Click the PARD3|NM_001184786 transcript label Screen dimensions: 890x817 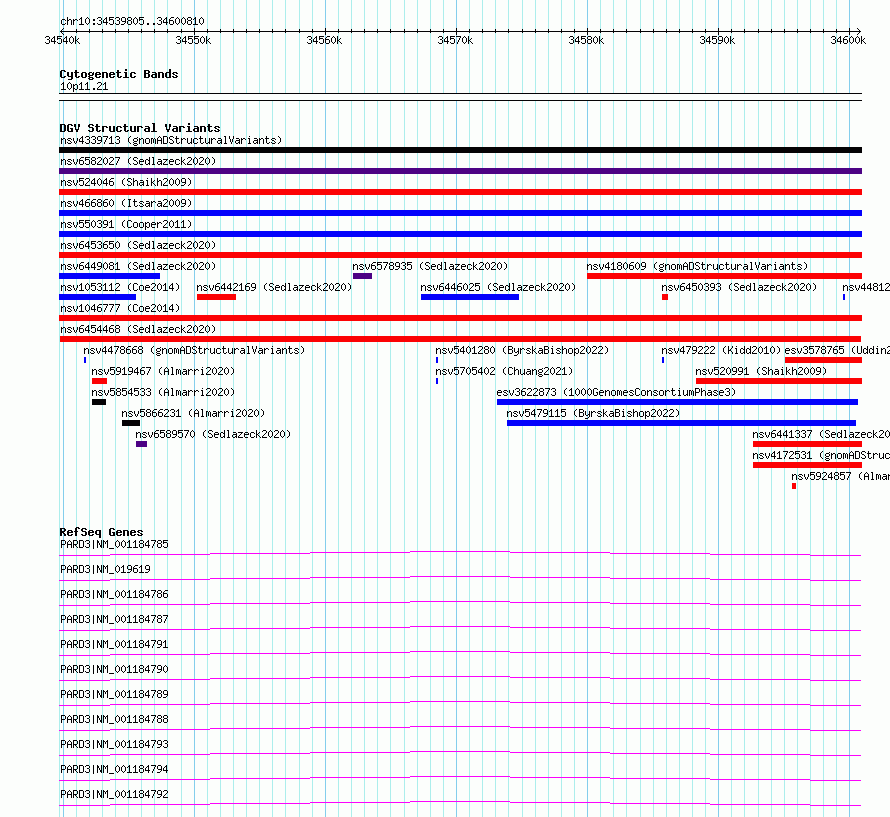click(x=114, y=594)
